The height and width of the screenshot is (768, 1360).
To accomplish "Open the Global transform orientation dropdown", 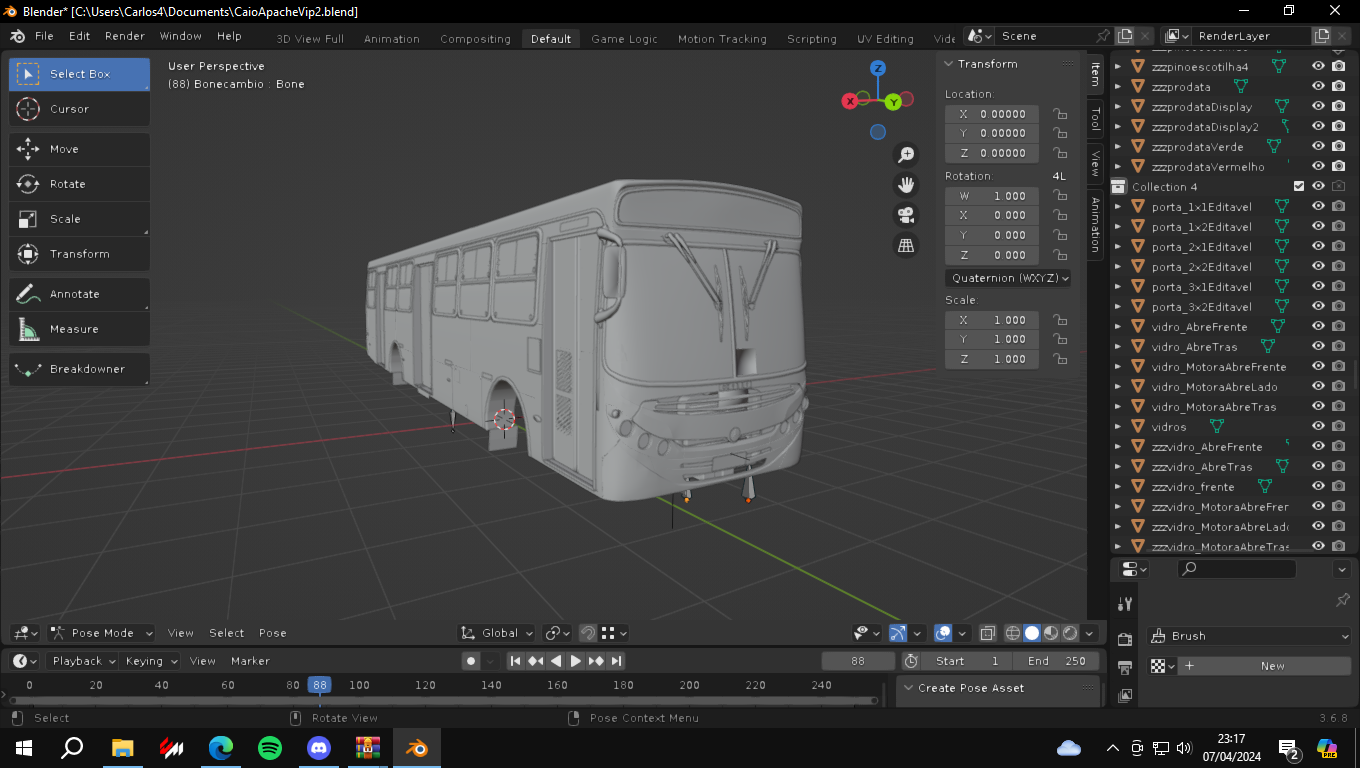I will point(496,633).
